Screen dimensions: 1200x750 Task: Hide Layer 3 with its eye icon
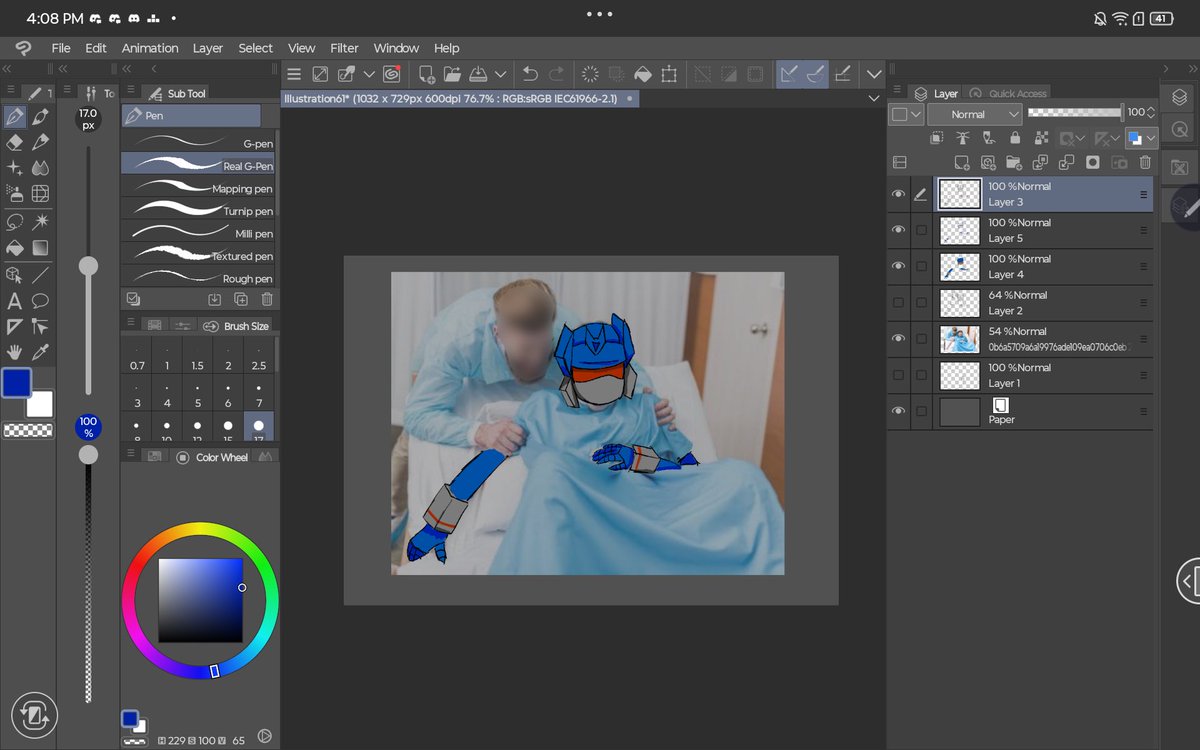[898, 194]
